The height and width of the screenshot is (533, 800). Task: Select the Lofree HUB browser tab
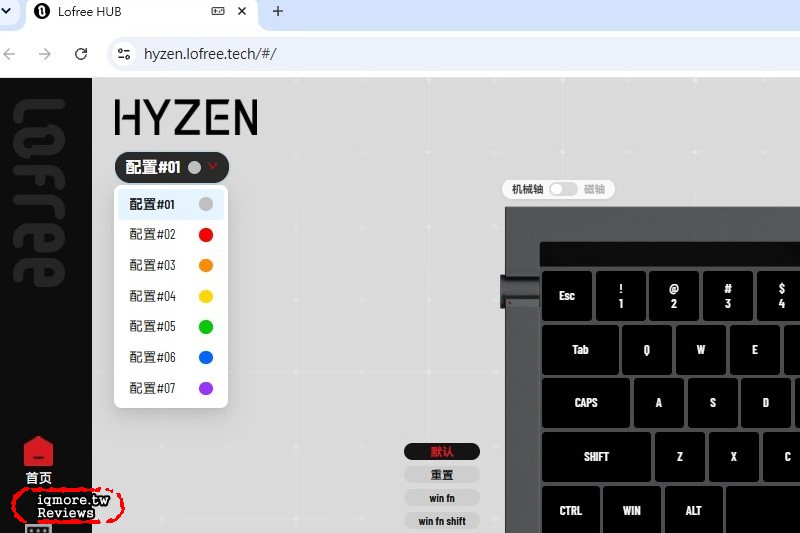click(x=141, y=12)
